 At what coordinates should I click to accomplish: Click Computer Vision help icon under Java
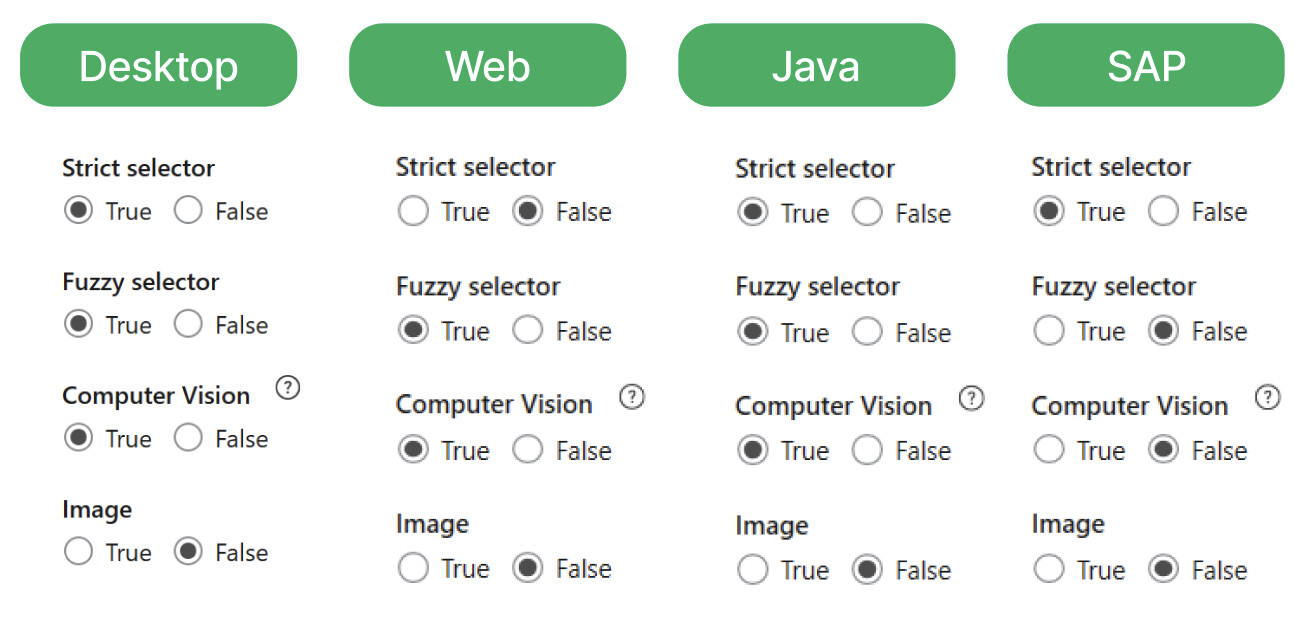click(x=971, y=399)
